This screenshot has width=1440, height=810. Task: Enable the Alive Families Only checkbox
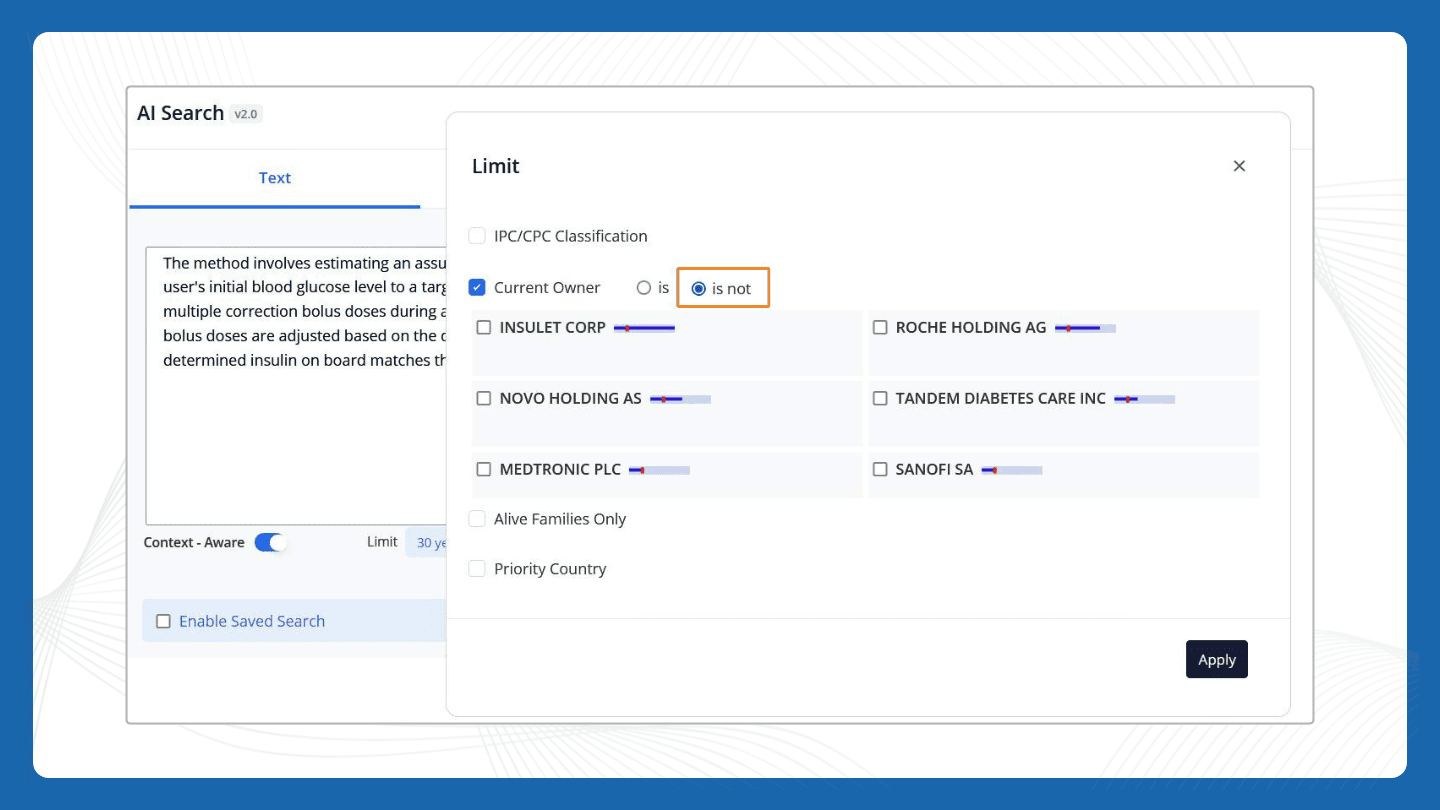[477, 519]
